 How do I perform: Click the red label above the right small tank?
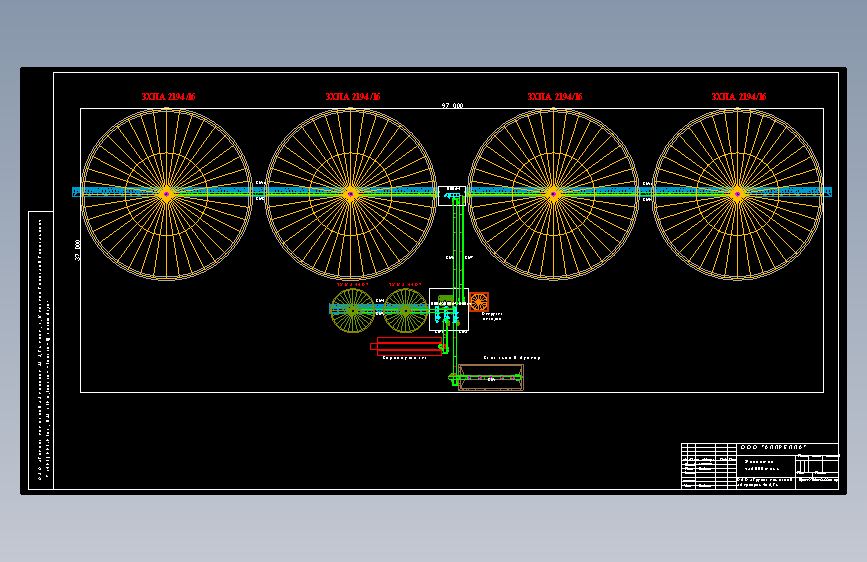(405, 285)
